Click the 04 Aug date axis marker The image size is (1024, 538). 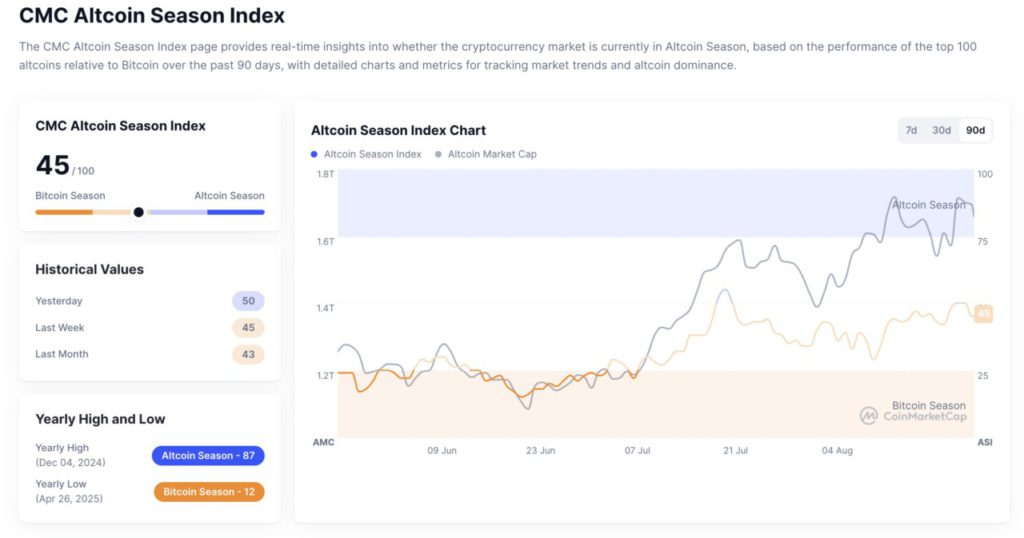pos(837,451)
